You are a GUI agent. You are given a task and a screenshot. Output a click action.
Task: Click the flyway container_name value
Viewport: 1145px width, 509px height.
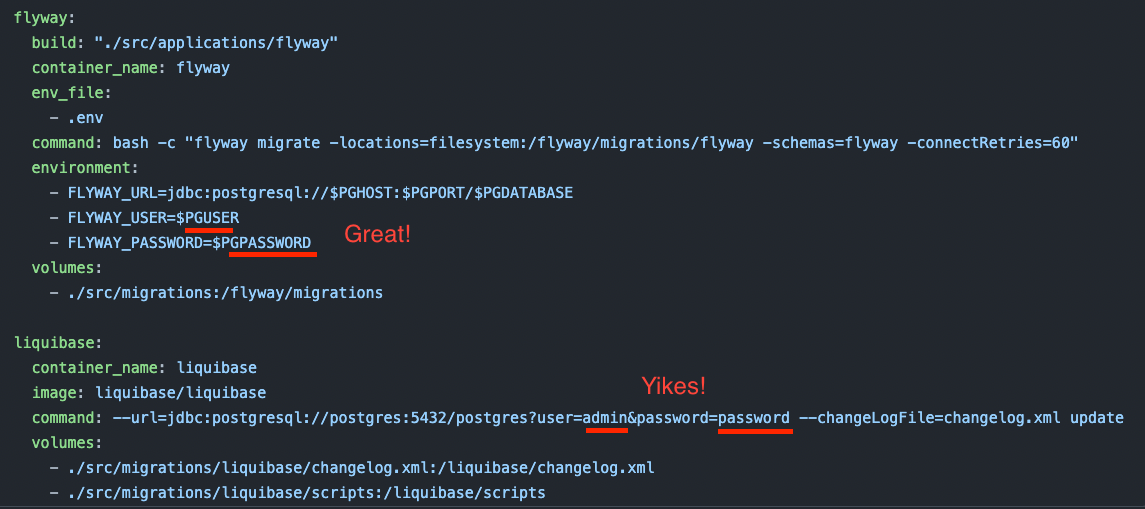203,69
